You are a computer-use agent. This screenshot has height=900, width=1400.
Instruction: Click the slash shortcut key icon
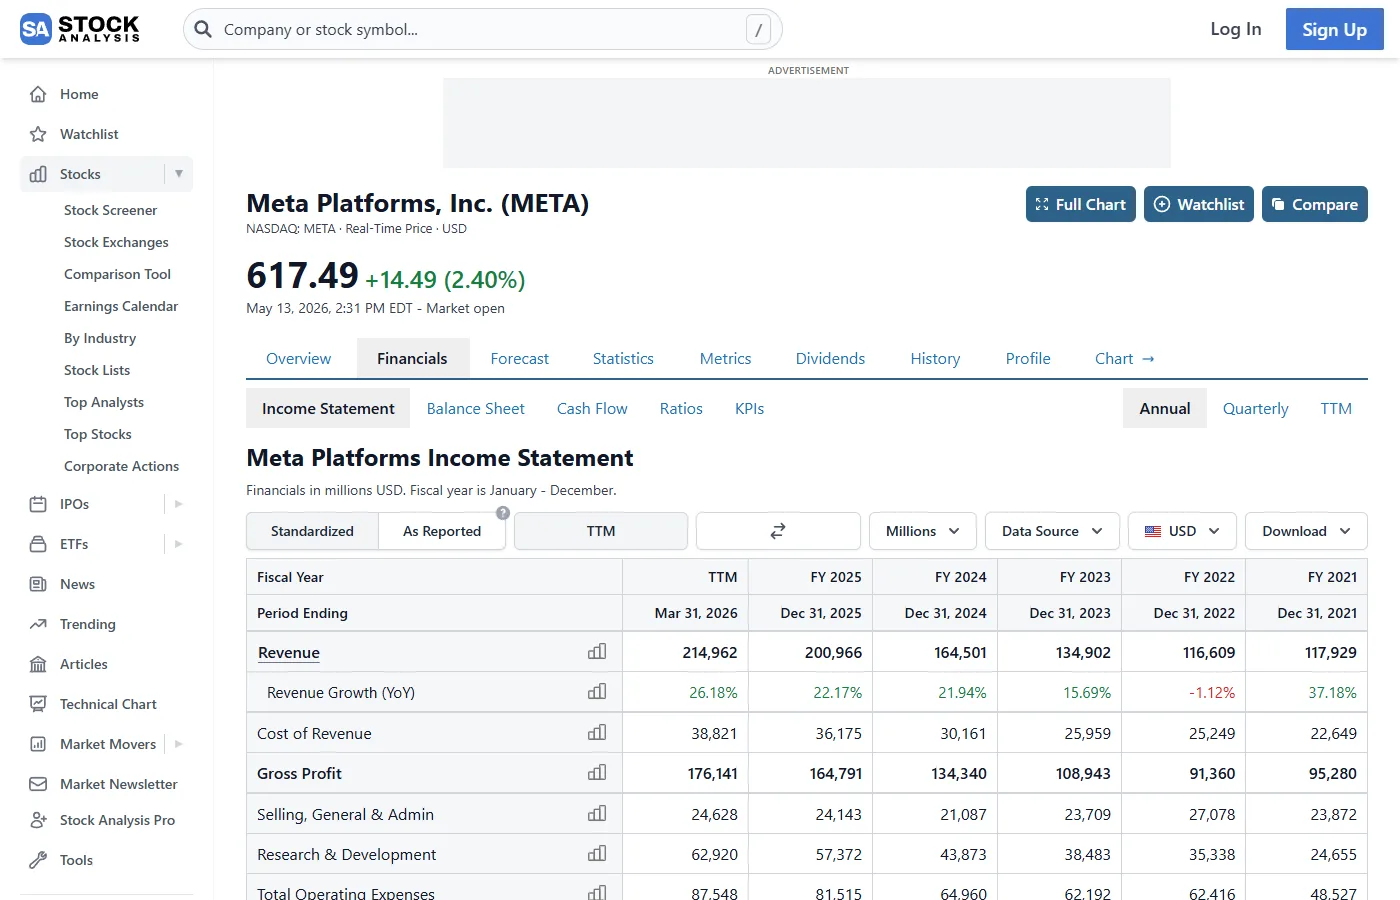758,30
